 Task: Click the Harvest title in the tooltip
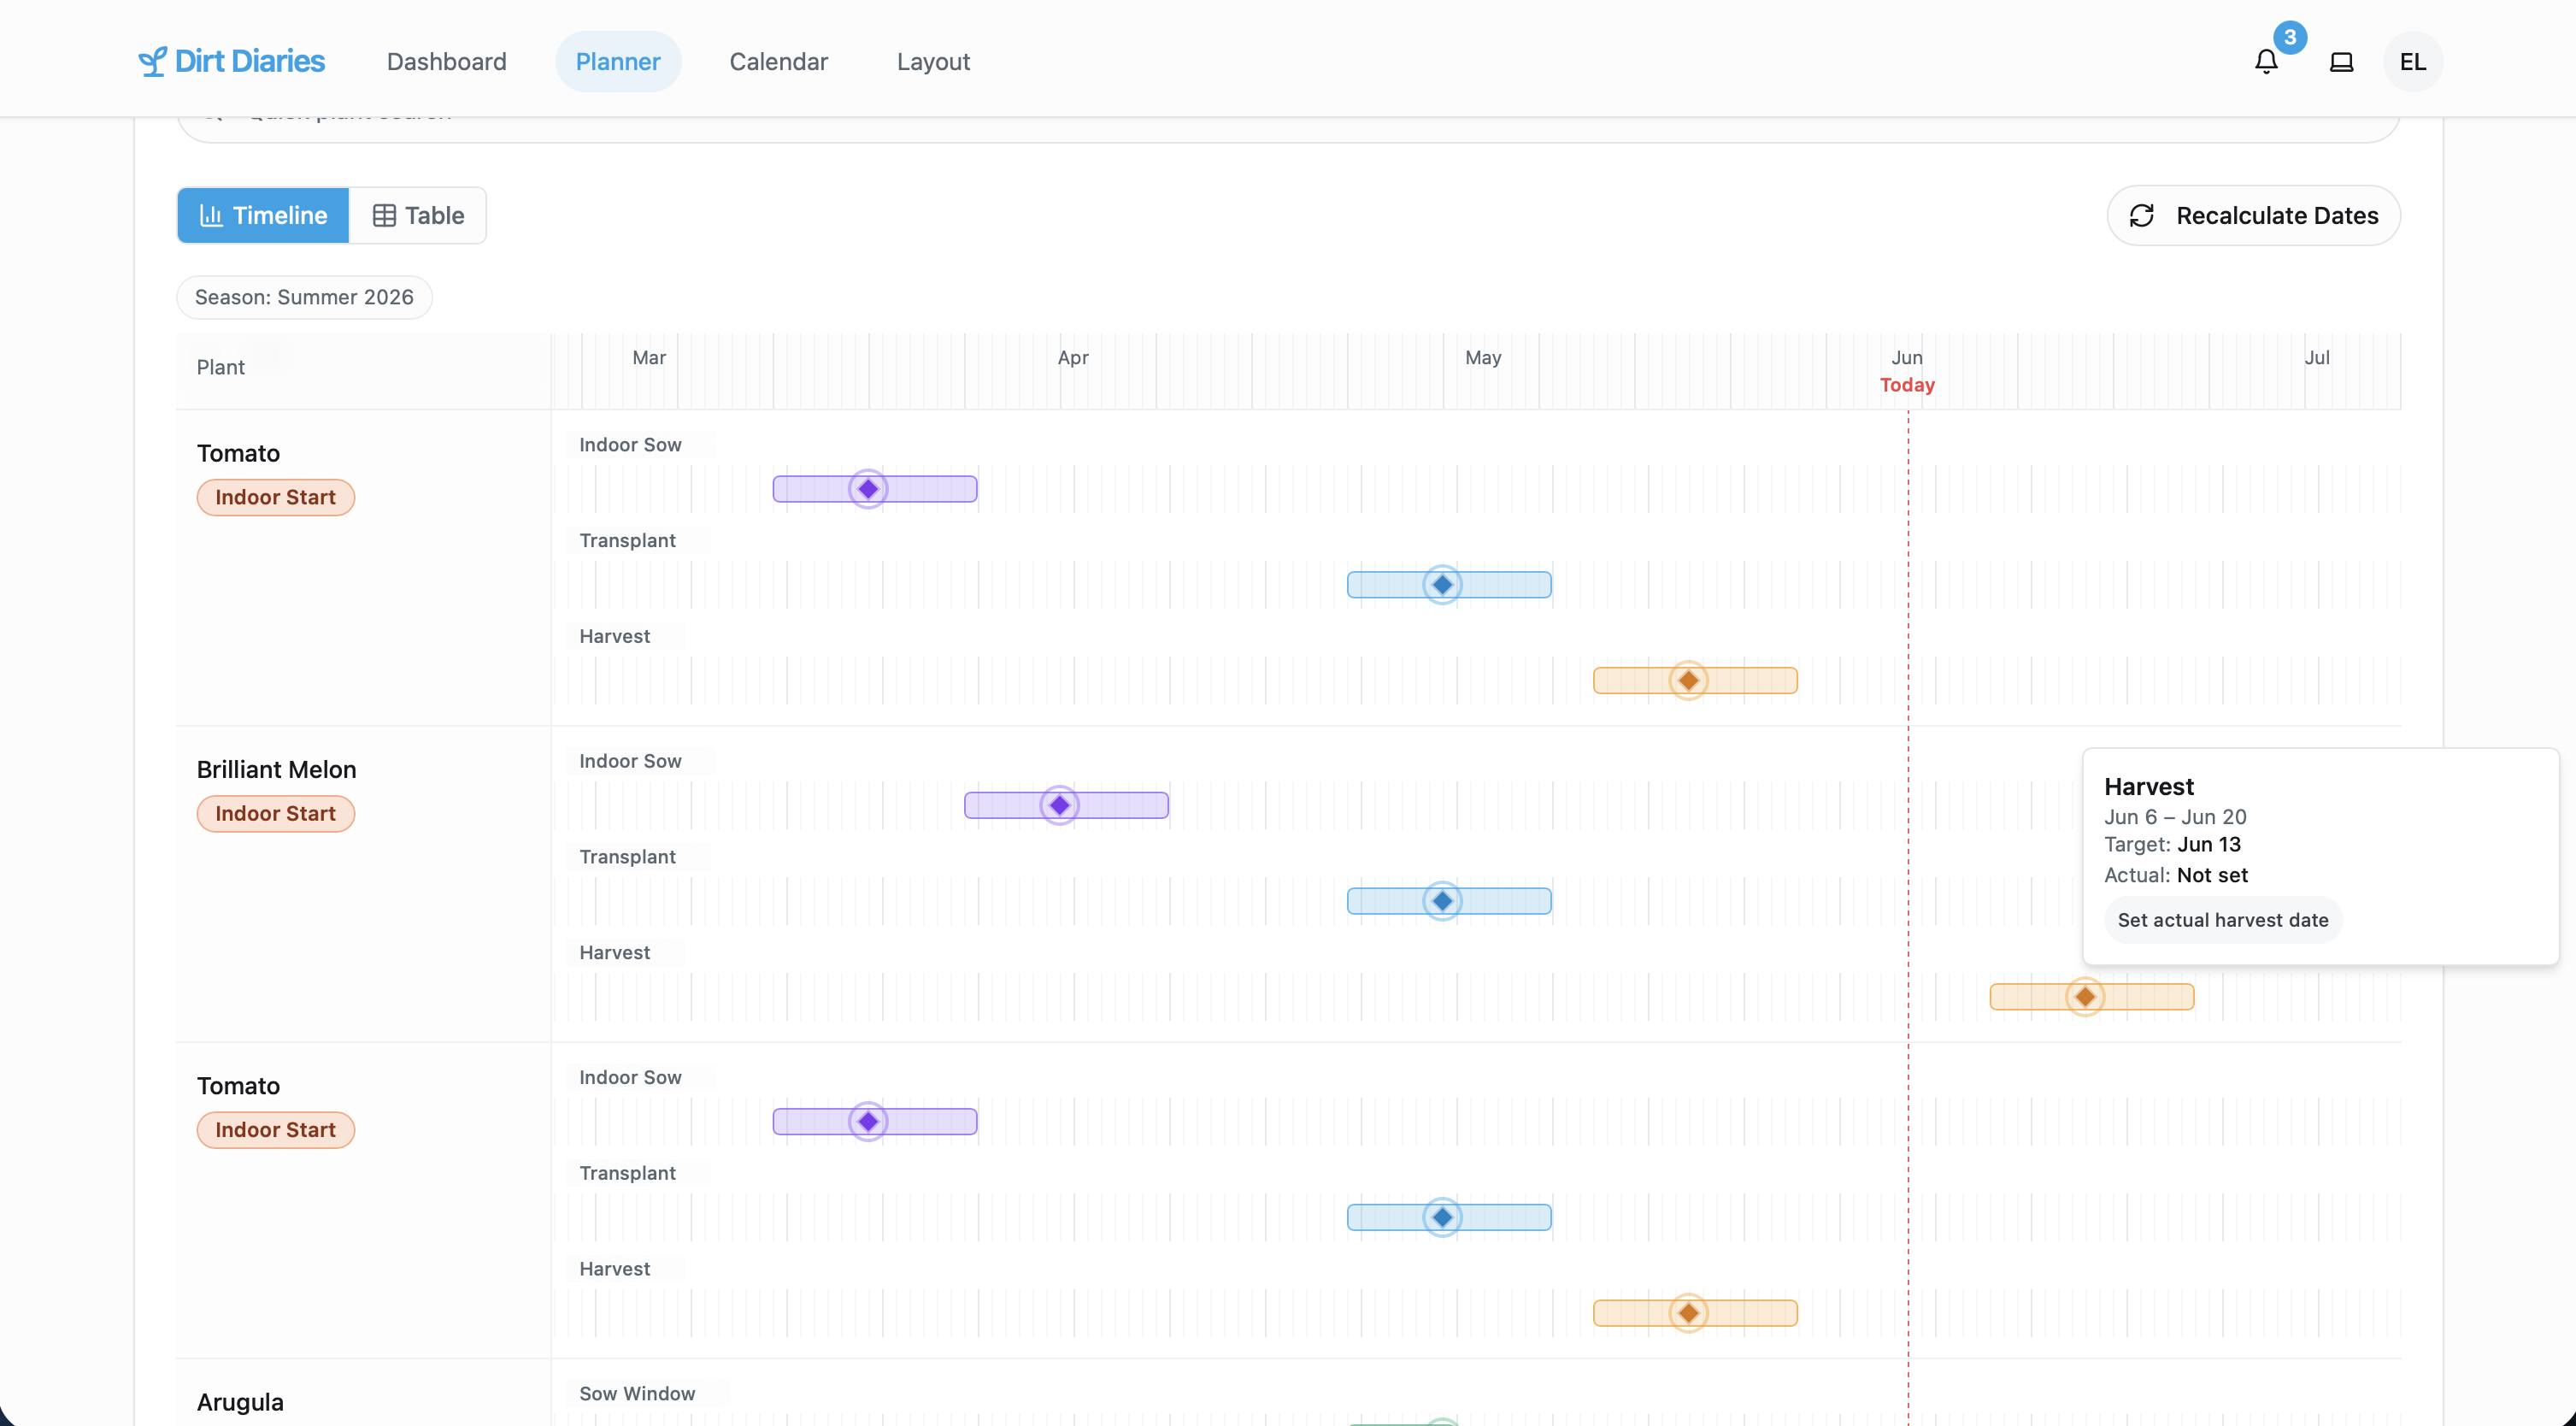point(2149,786)
